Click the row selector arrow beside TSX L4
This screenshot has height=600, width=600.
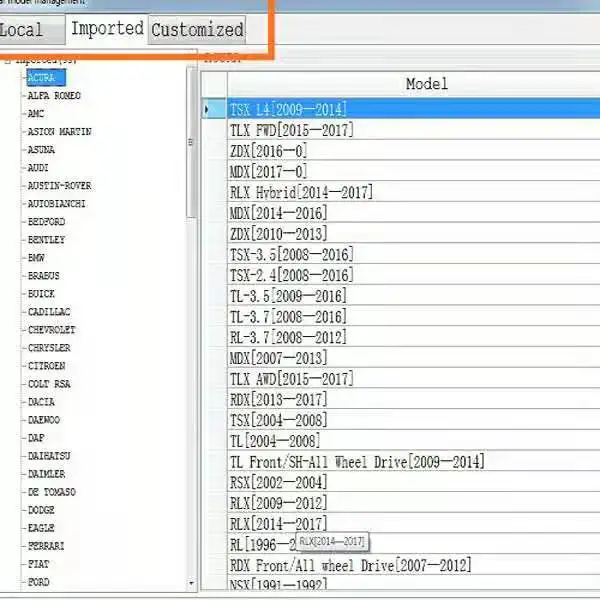208,109
